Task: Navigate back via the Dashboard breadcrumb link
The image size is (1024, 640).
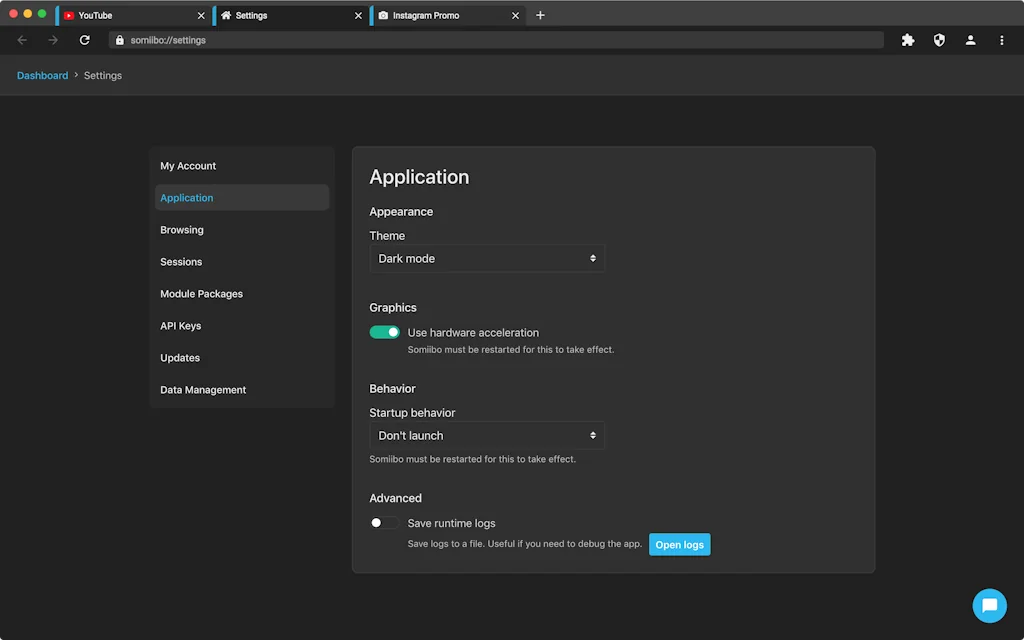Action: [42, 75]
